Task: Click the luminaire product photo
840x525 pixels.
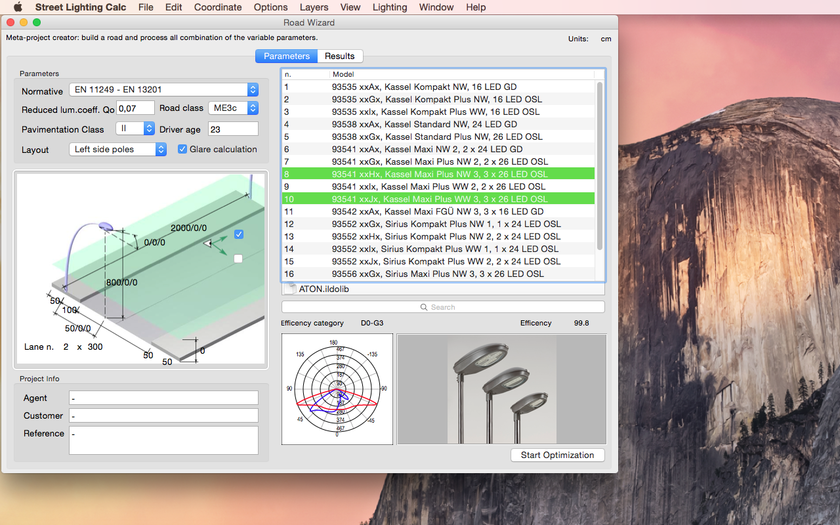Action: tap(502, 389)
